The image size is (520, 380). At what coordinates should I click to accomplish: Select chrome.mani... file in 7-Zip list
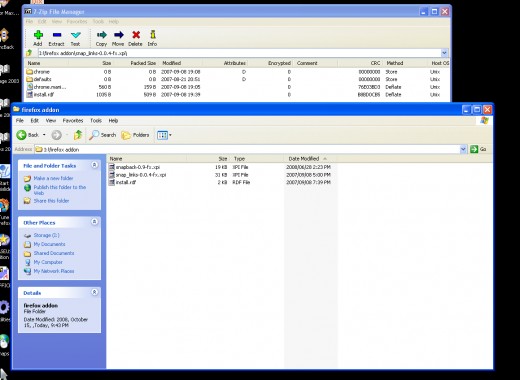point(46,87)
